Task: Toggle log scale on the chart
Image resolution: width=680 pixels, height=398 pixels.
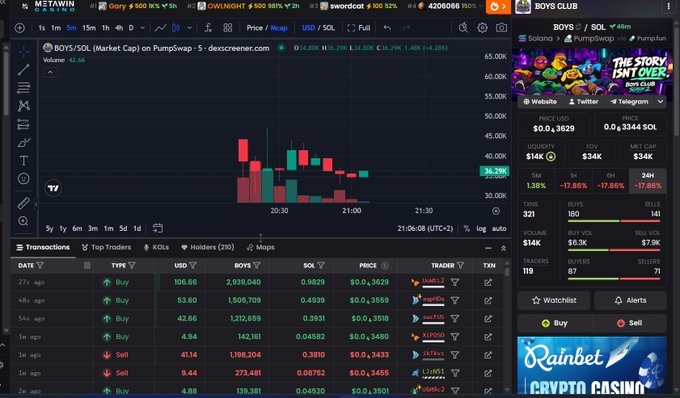Action: (x=481, y=228)
